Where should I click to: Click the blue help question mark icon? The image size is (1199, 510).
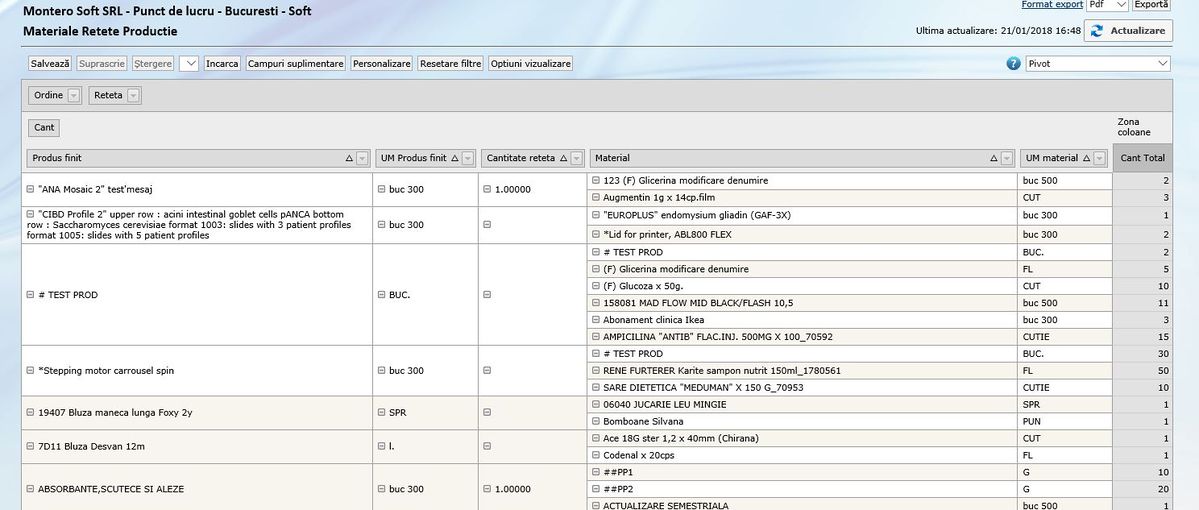(x=1015, y=63)
